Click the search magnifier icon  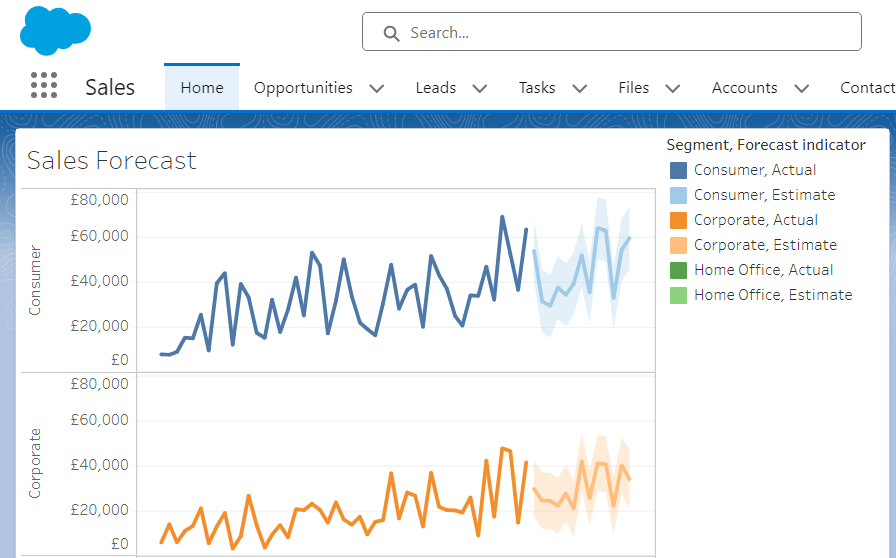point(391,33)
